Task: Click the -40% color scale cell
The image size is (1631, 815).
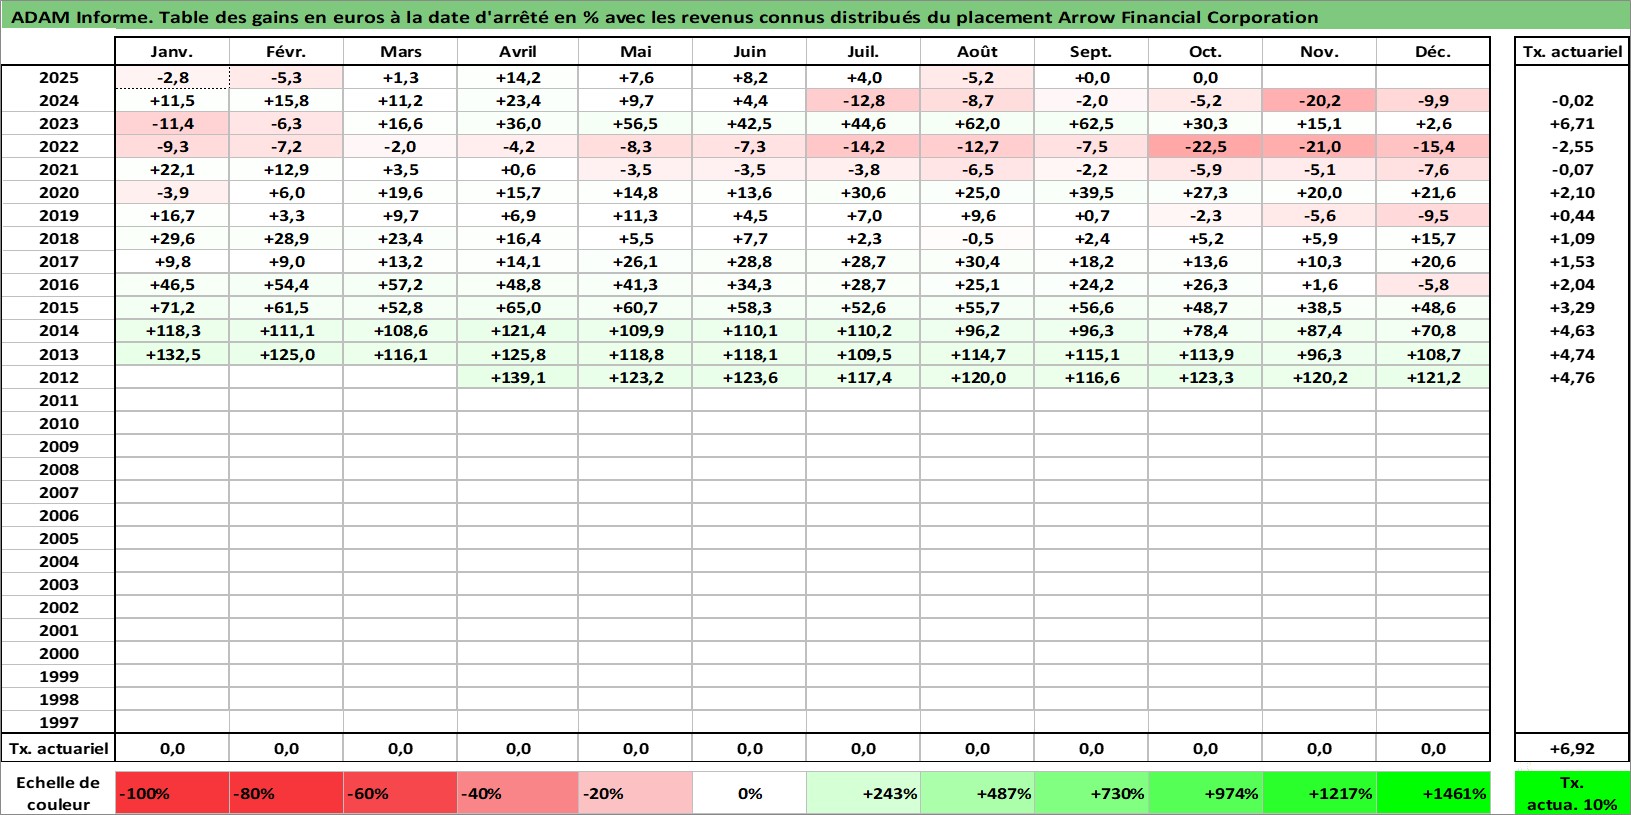Action: (517, 793)
